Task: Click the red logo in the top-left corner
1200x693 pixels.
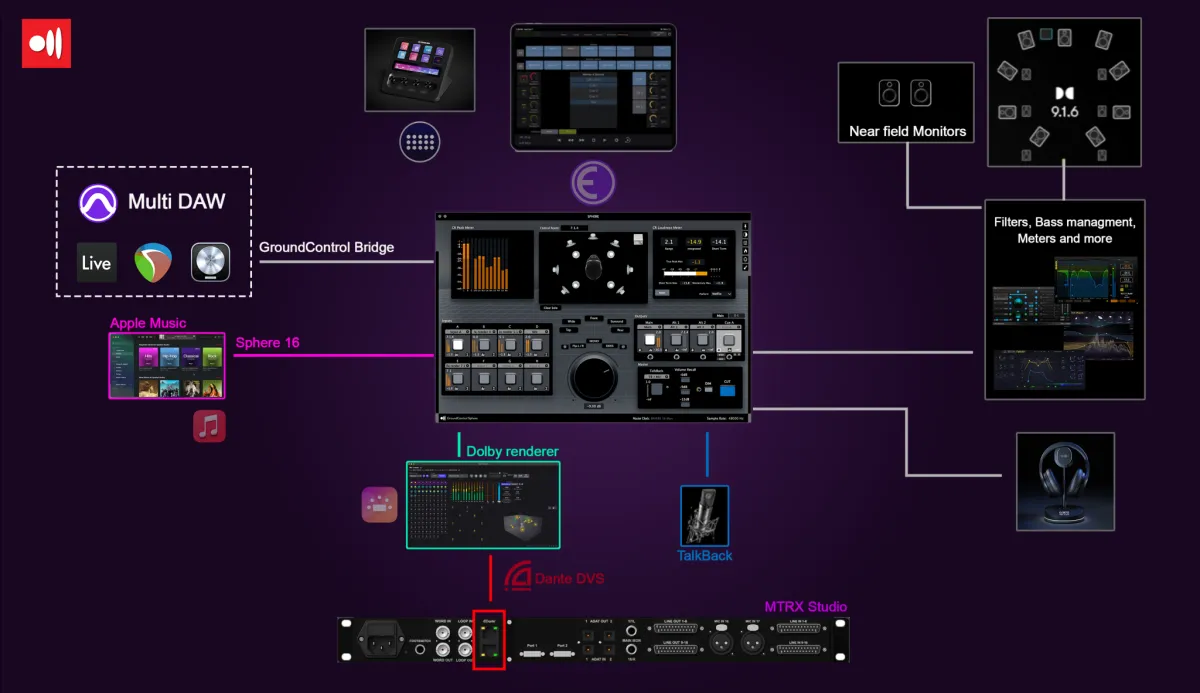Action: tap(46, 43)
